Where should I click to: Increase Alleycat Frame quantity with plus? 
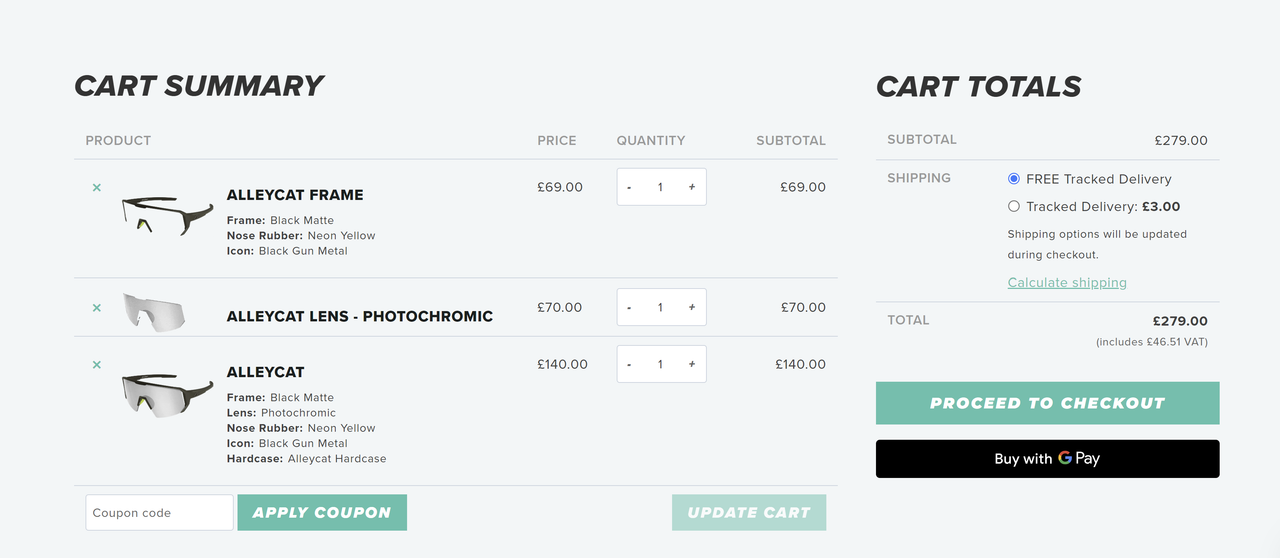point(691,187)
